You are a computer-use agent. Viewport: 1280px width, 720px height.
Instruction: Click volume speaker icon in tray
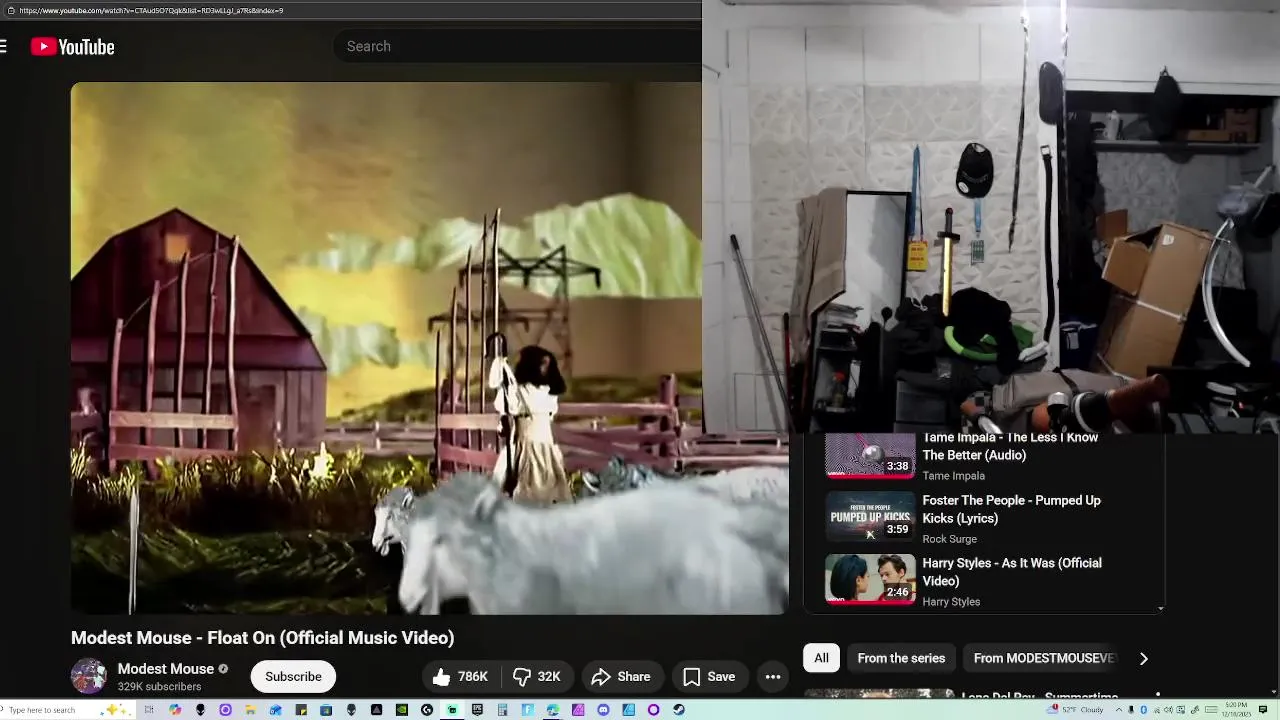pos(1168,710)
